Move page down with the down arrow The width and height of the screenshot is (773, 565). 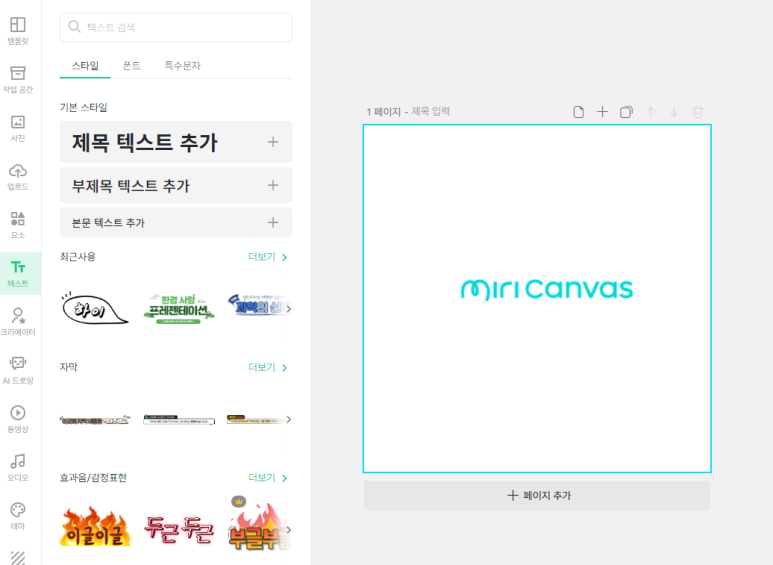(674, 112)
